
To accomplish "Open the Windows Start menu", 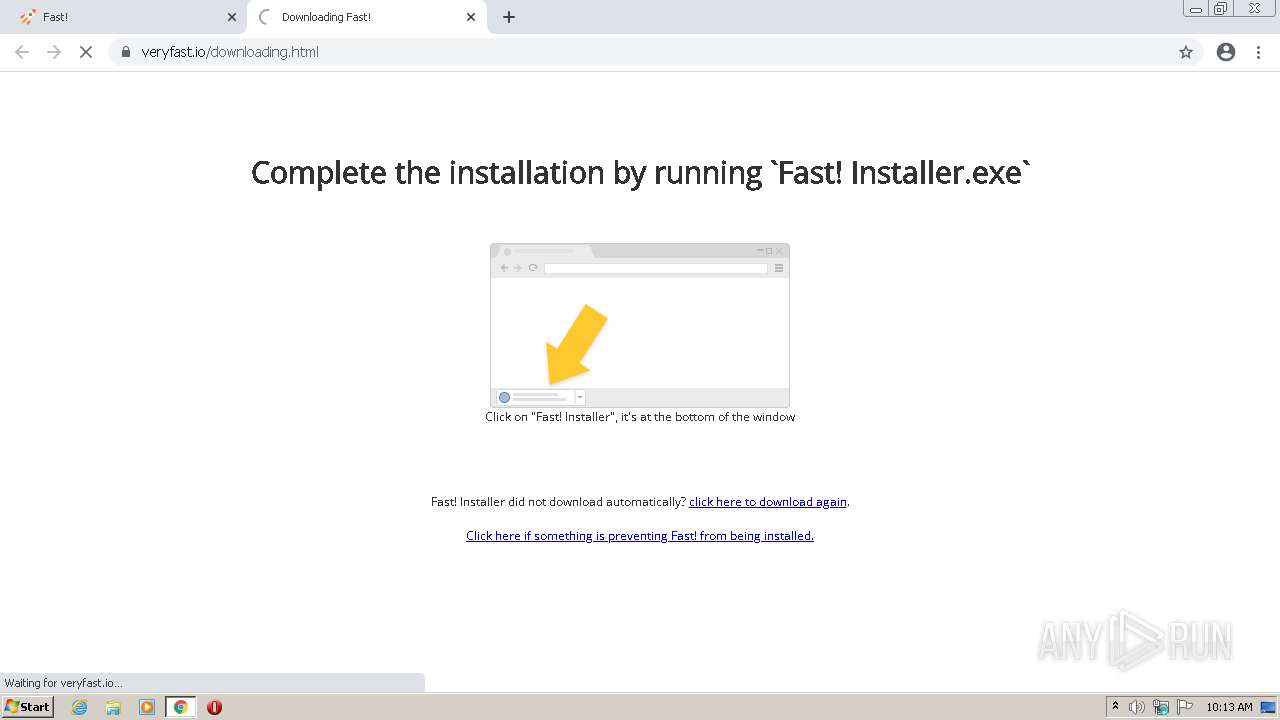I will pyautogui.click(x=28, y=707).
